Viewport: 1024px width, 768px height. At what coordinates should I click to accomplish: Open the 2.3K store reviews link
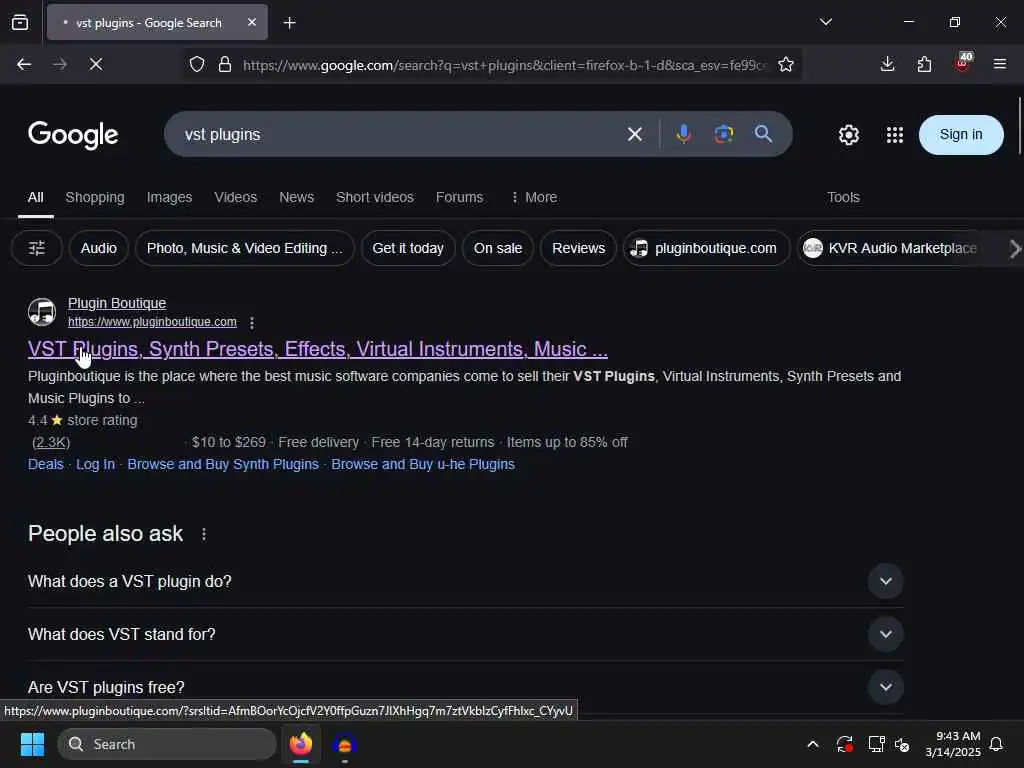[x=51, y=442]
